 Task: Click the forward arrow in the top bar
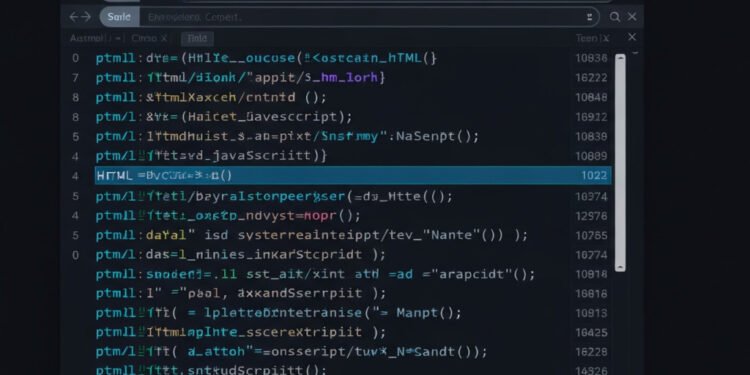(86, 17)
